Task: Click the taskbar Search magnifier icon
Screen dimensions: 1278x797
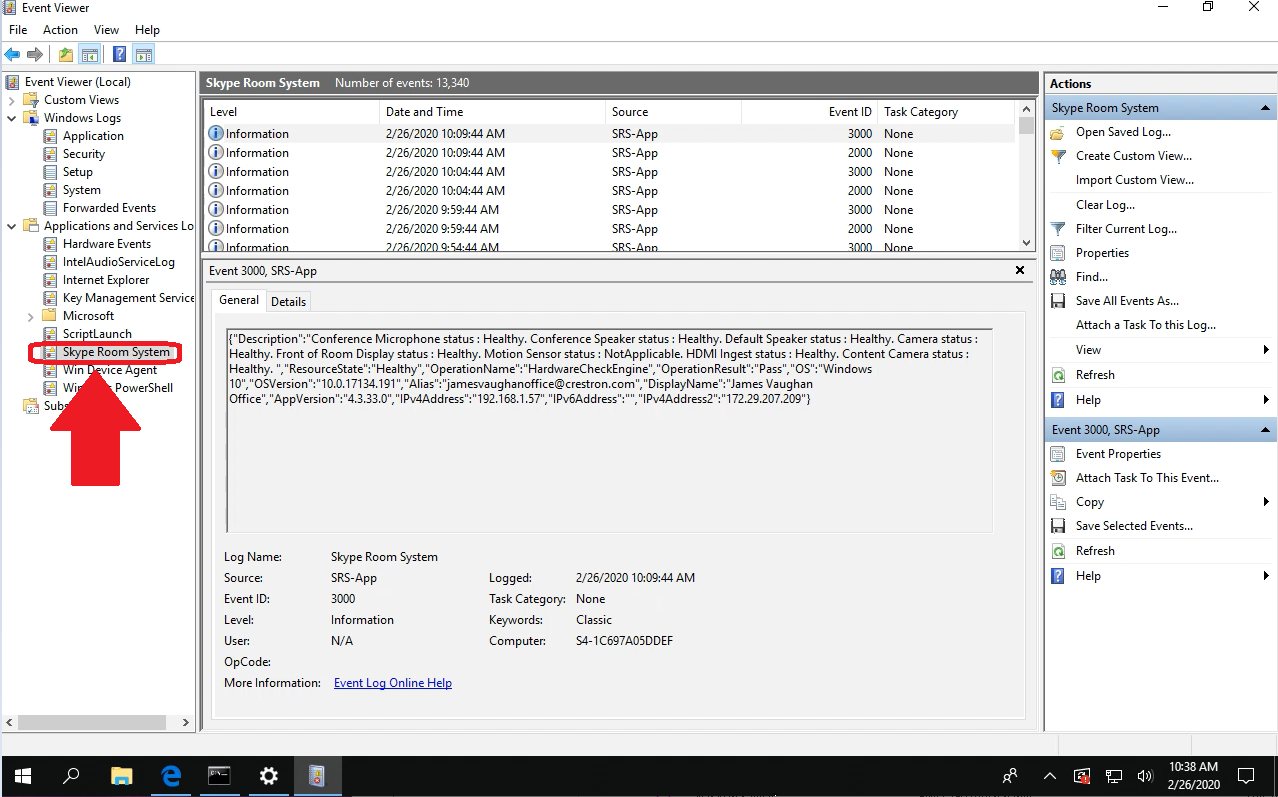Action: 71,775
